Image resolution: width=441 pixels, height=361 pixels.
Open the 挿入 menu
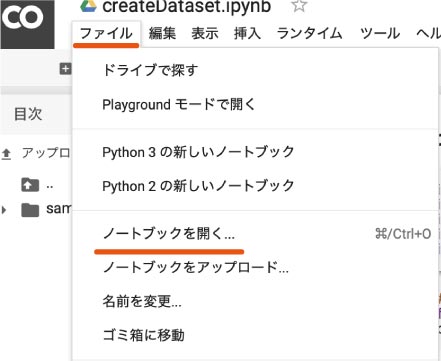point(247,33)
